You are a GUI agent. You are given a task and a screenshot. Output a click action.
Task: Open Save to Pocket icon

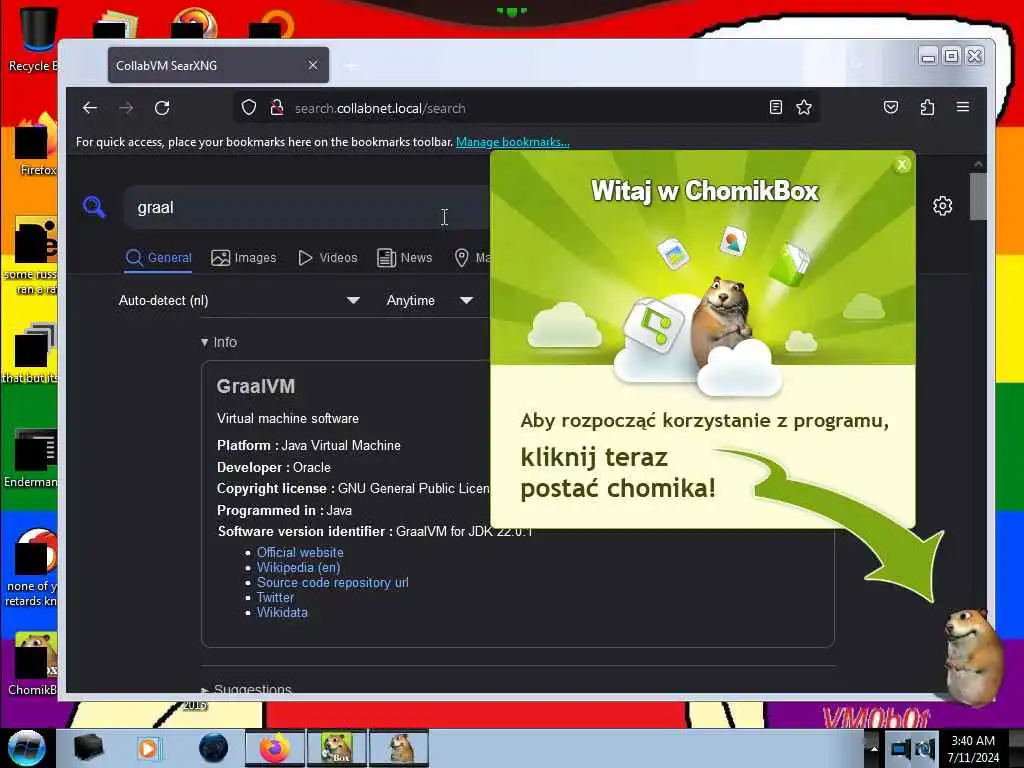pos(891,107)
